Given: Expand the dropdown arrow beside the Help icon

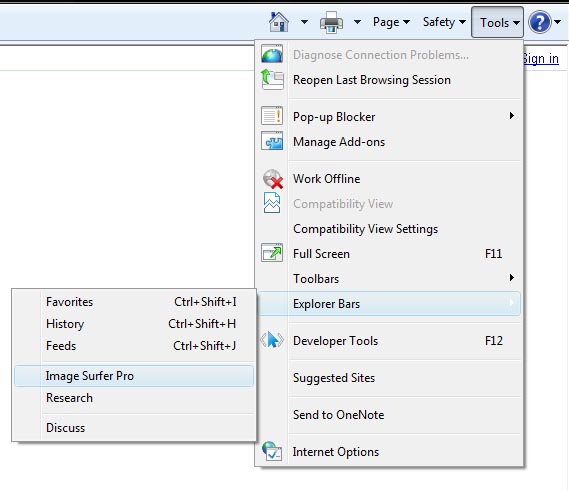Looking at the screenshot, I should tap(558, 22).
